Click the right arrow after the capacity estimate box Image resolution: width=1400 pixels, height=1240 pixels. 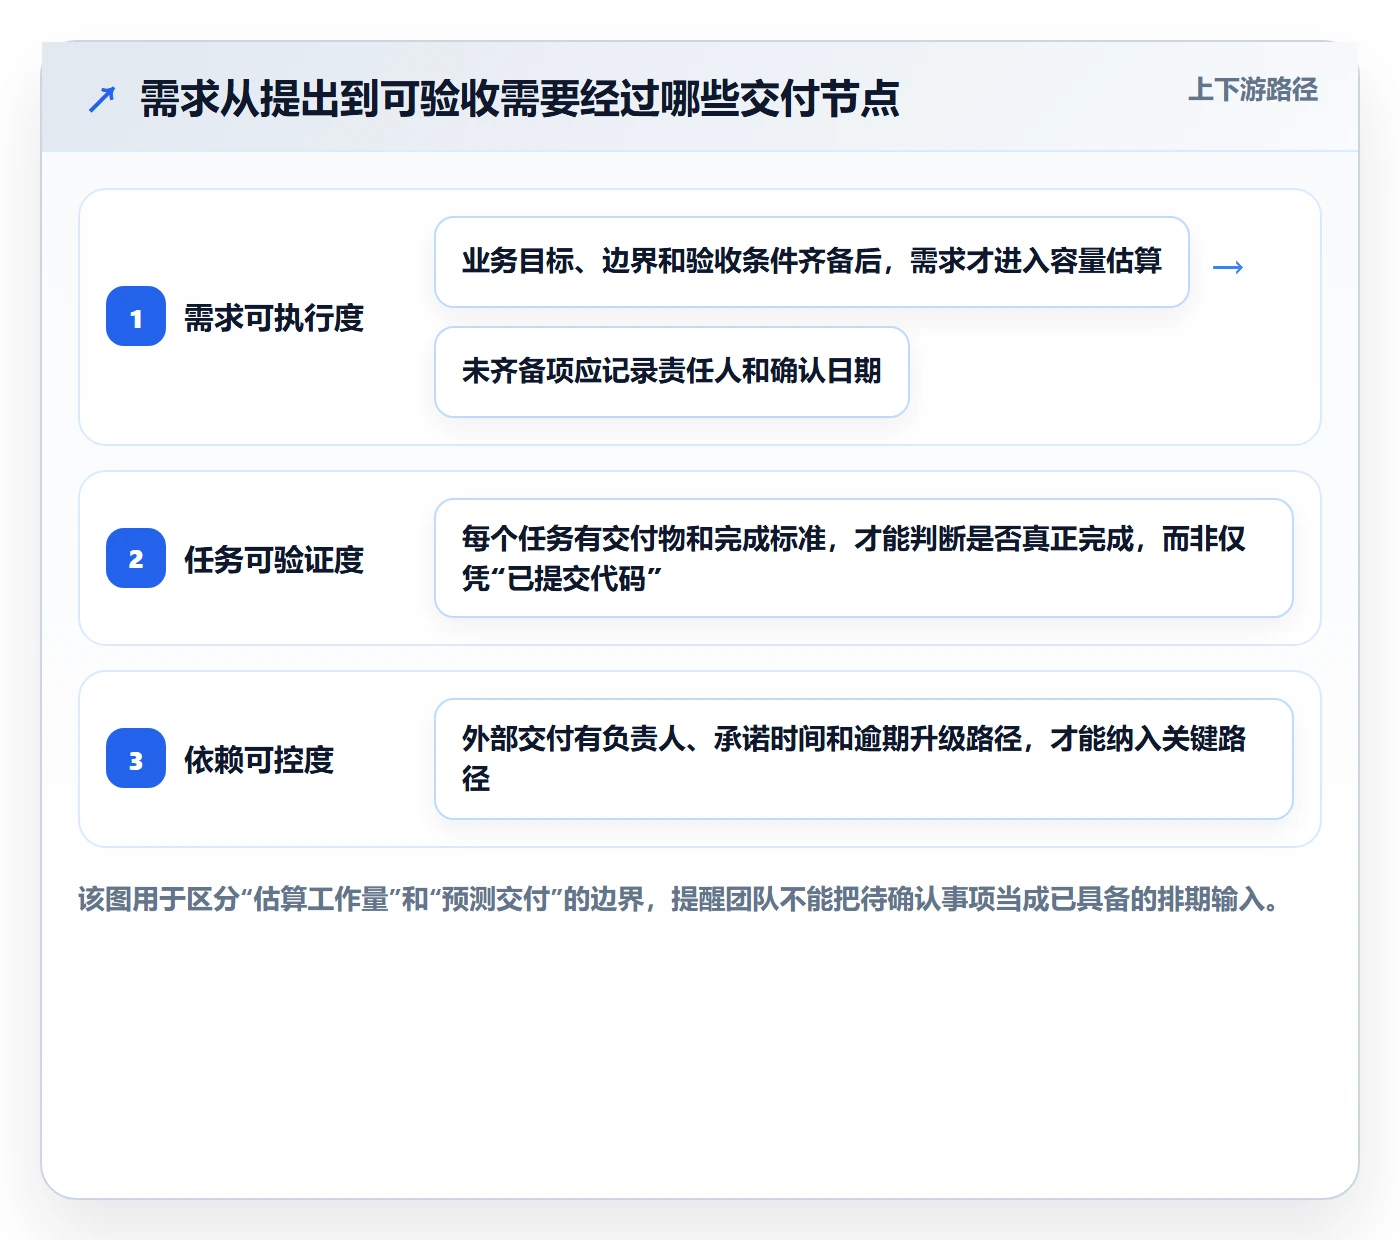tap(1227, 267)
